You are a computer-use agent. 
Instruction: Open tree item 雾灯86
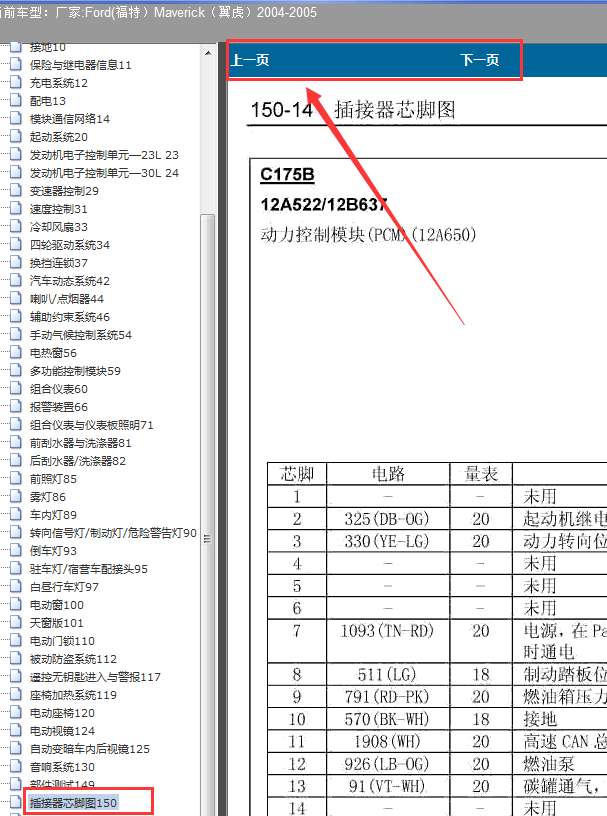(x=48, y=497)
